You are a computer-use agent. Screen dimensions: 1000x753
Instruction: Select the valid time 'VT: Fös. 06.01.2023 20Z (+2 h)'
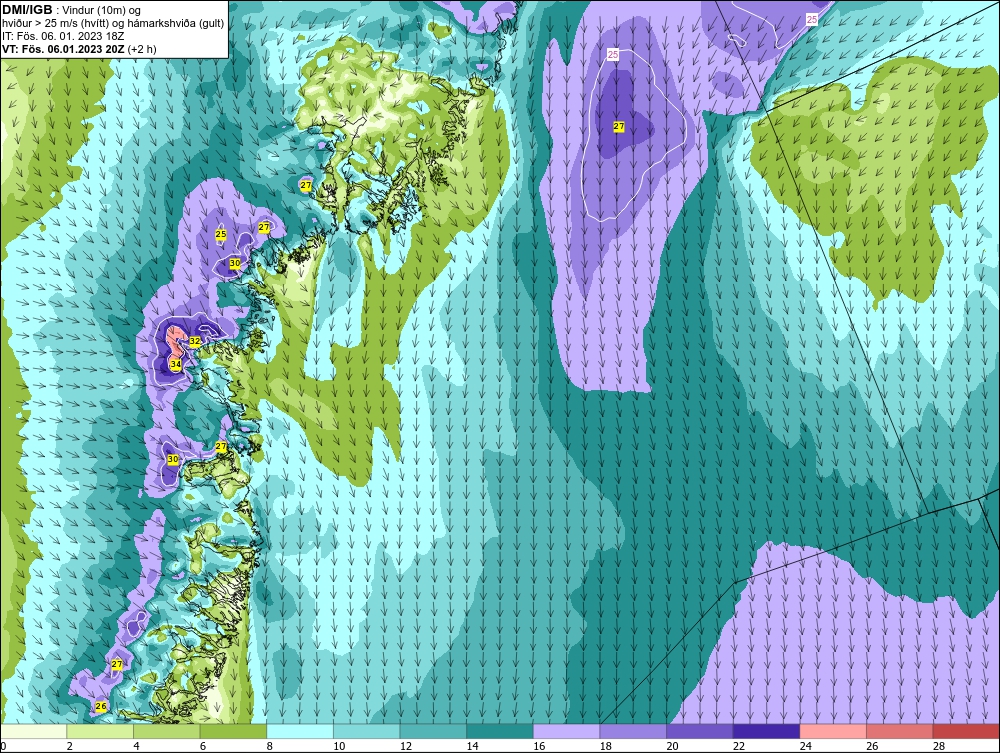point(79,48)
